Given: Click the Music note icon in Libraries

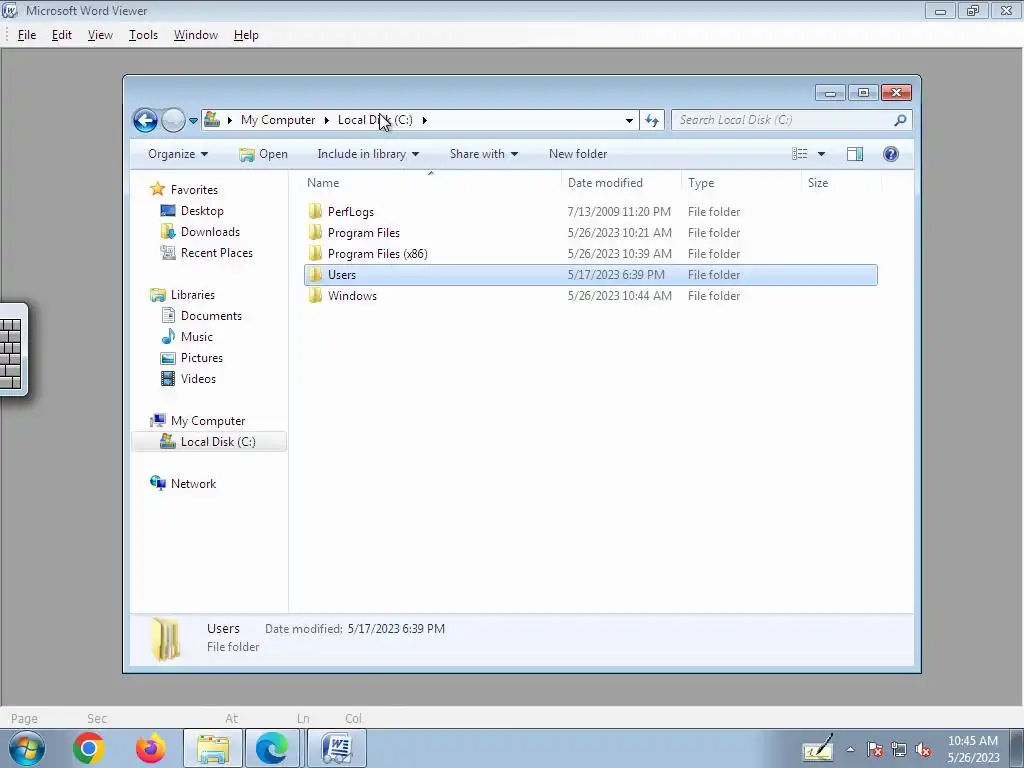Looking at the screenshot, I should pyautogui.click(x=168, y=336).
